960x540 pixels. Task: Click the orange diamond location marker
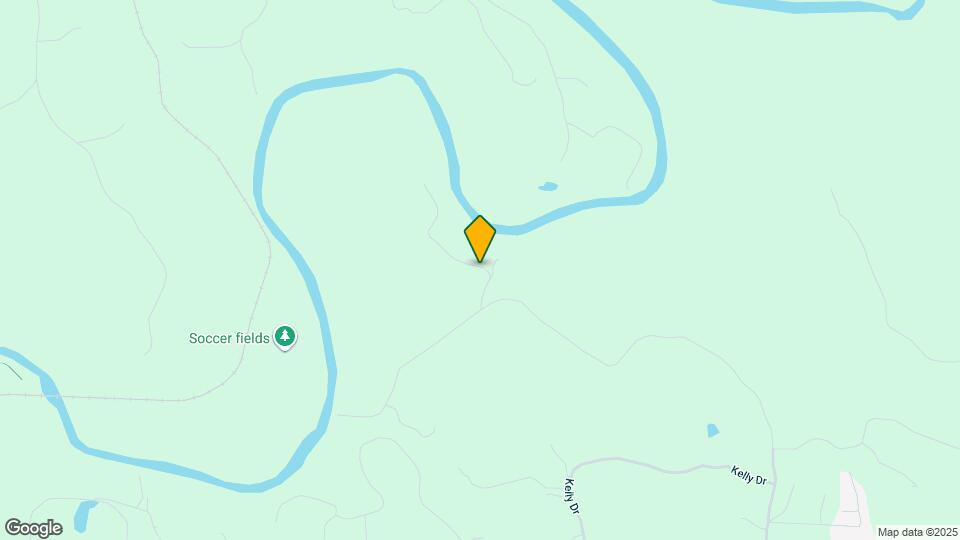point(479,238)
